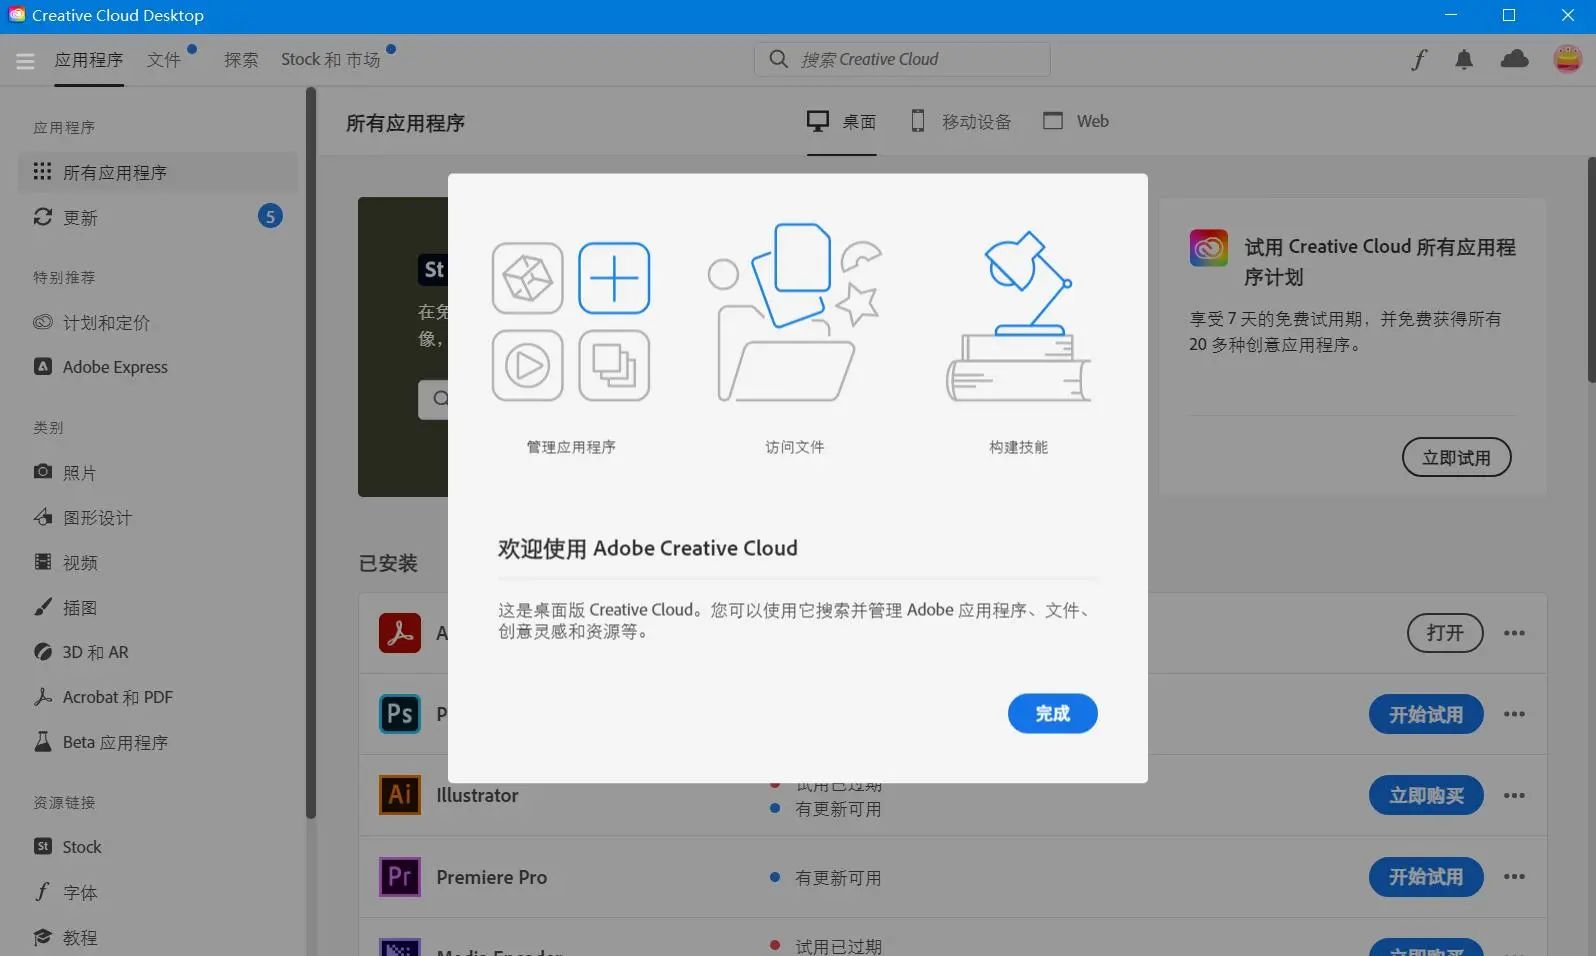This screenshot has height=956, width=1596.
Task: Open more options for Photoshop row
Action: pos(1514,714)
